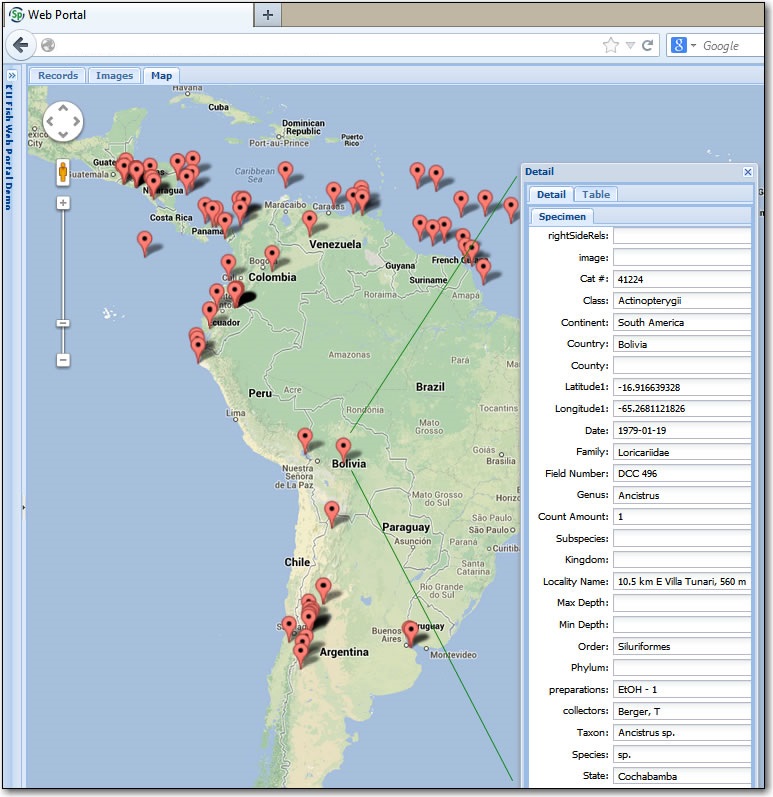
Task: Select the Specimen tab
Action: pos(563,216)
